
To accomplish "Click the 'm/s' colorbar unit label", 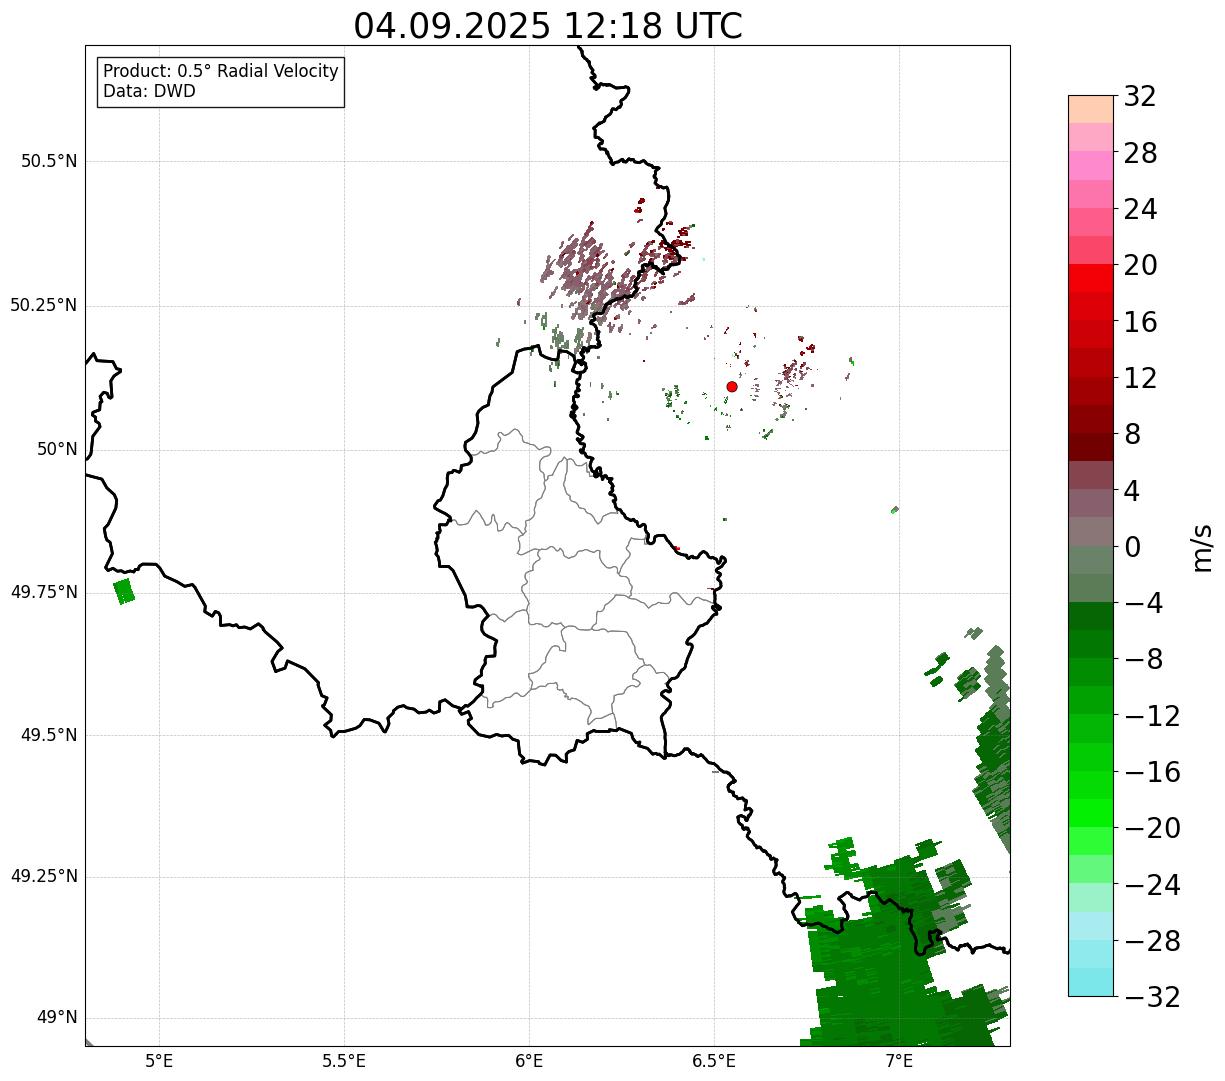I will coord(1202,547).
